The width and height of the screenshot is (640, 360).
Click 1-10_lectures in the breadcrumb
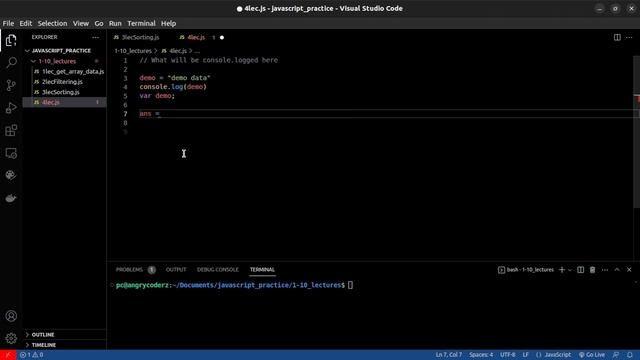[x=133, y=51]
